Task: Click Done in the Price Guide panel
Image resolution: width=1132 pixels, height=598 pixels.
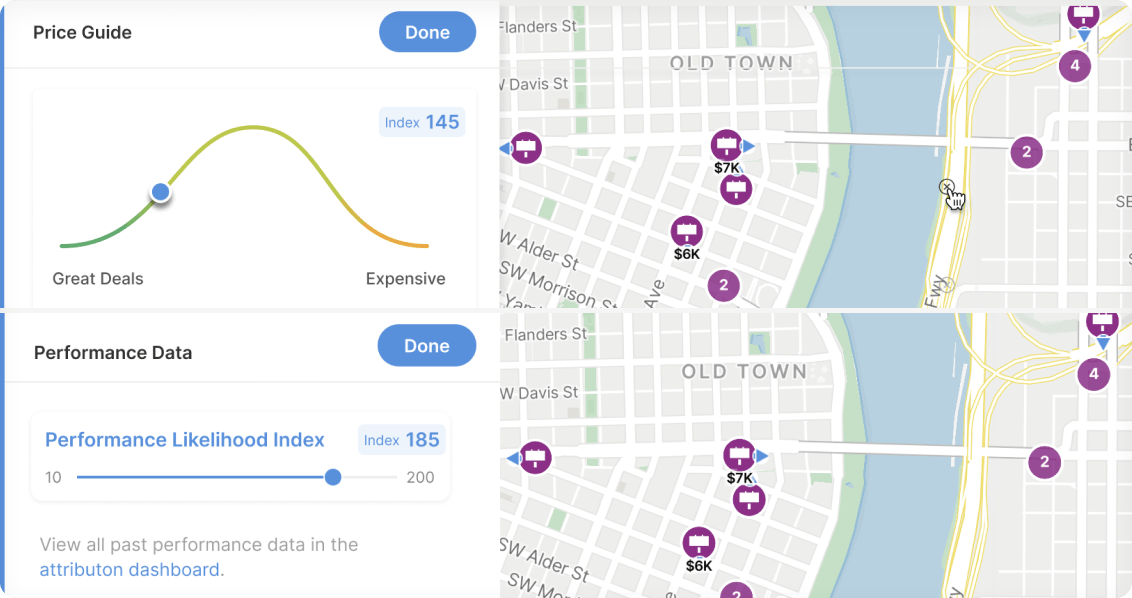Action: point(427,32)
